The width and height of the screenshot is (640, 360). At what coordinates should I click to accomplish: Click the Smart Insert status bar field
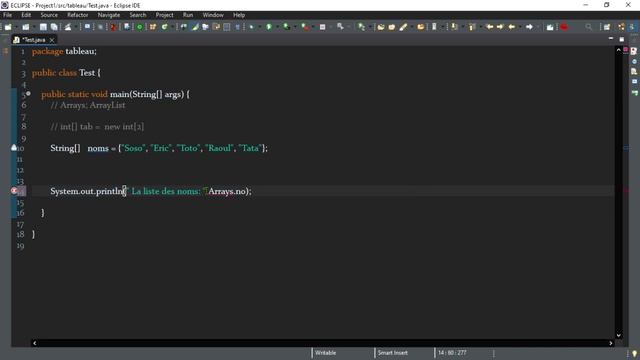point(393,353)
